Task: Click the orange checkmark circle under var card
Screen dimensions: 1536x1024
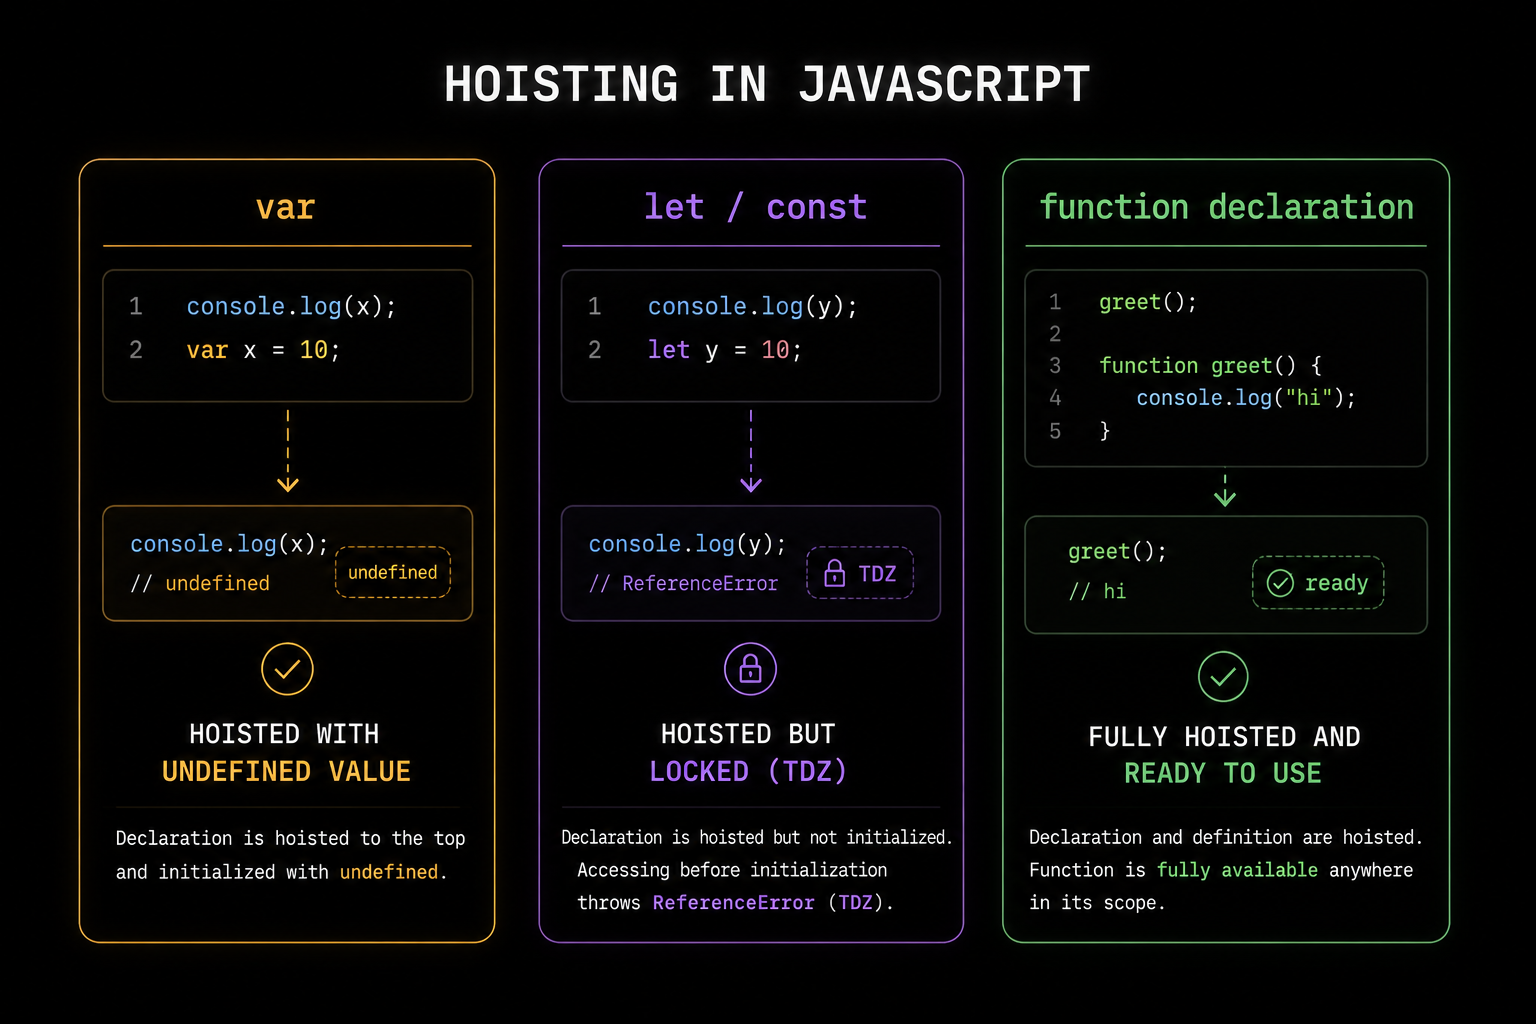Action: (x=287, y=669)
